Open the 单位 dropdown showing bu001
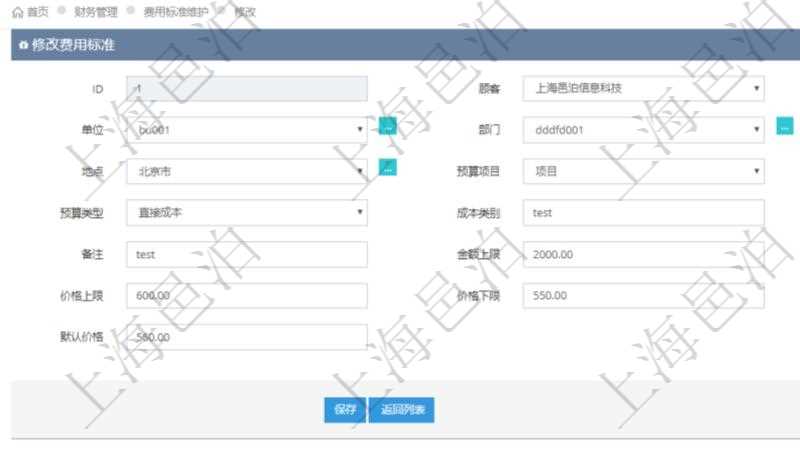Image resolution: width=800 pixels, height=456 pixels. [x=247, y=130]
